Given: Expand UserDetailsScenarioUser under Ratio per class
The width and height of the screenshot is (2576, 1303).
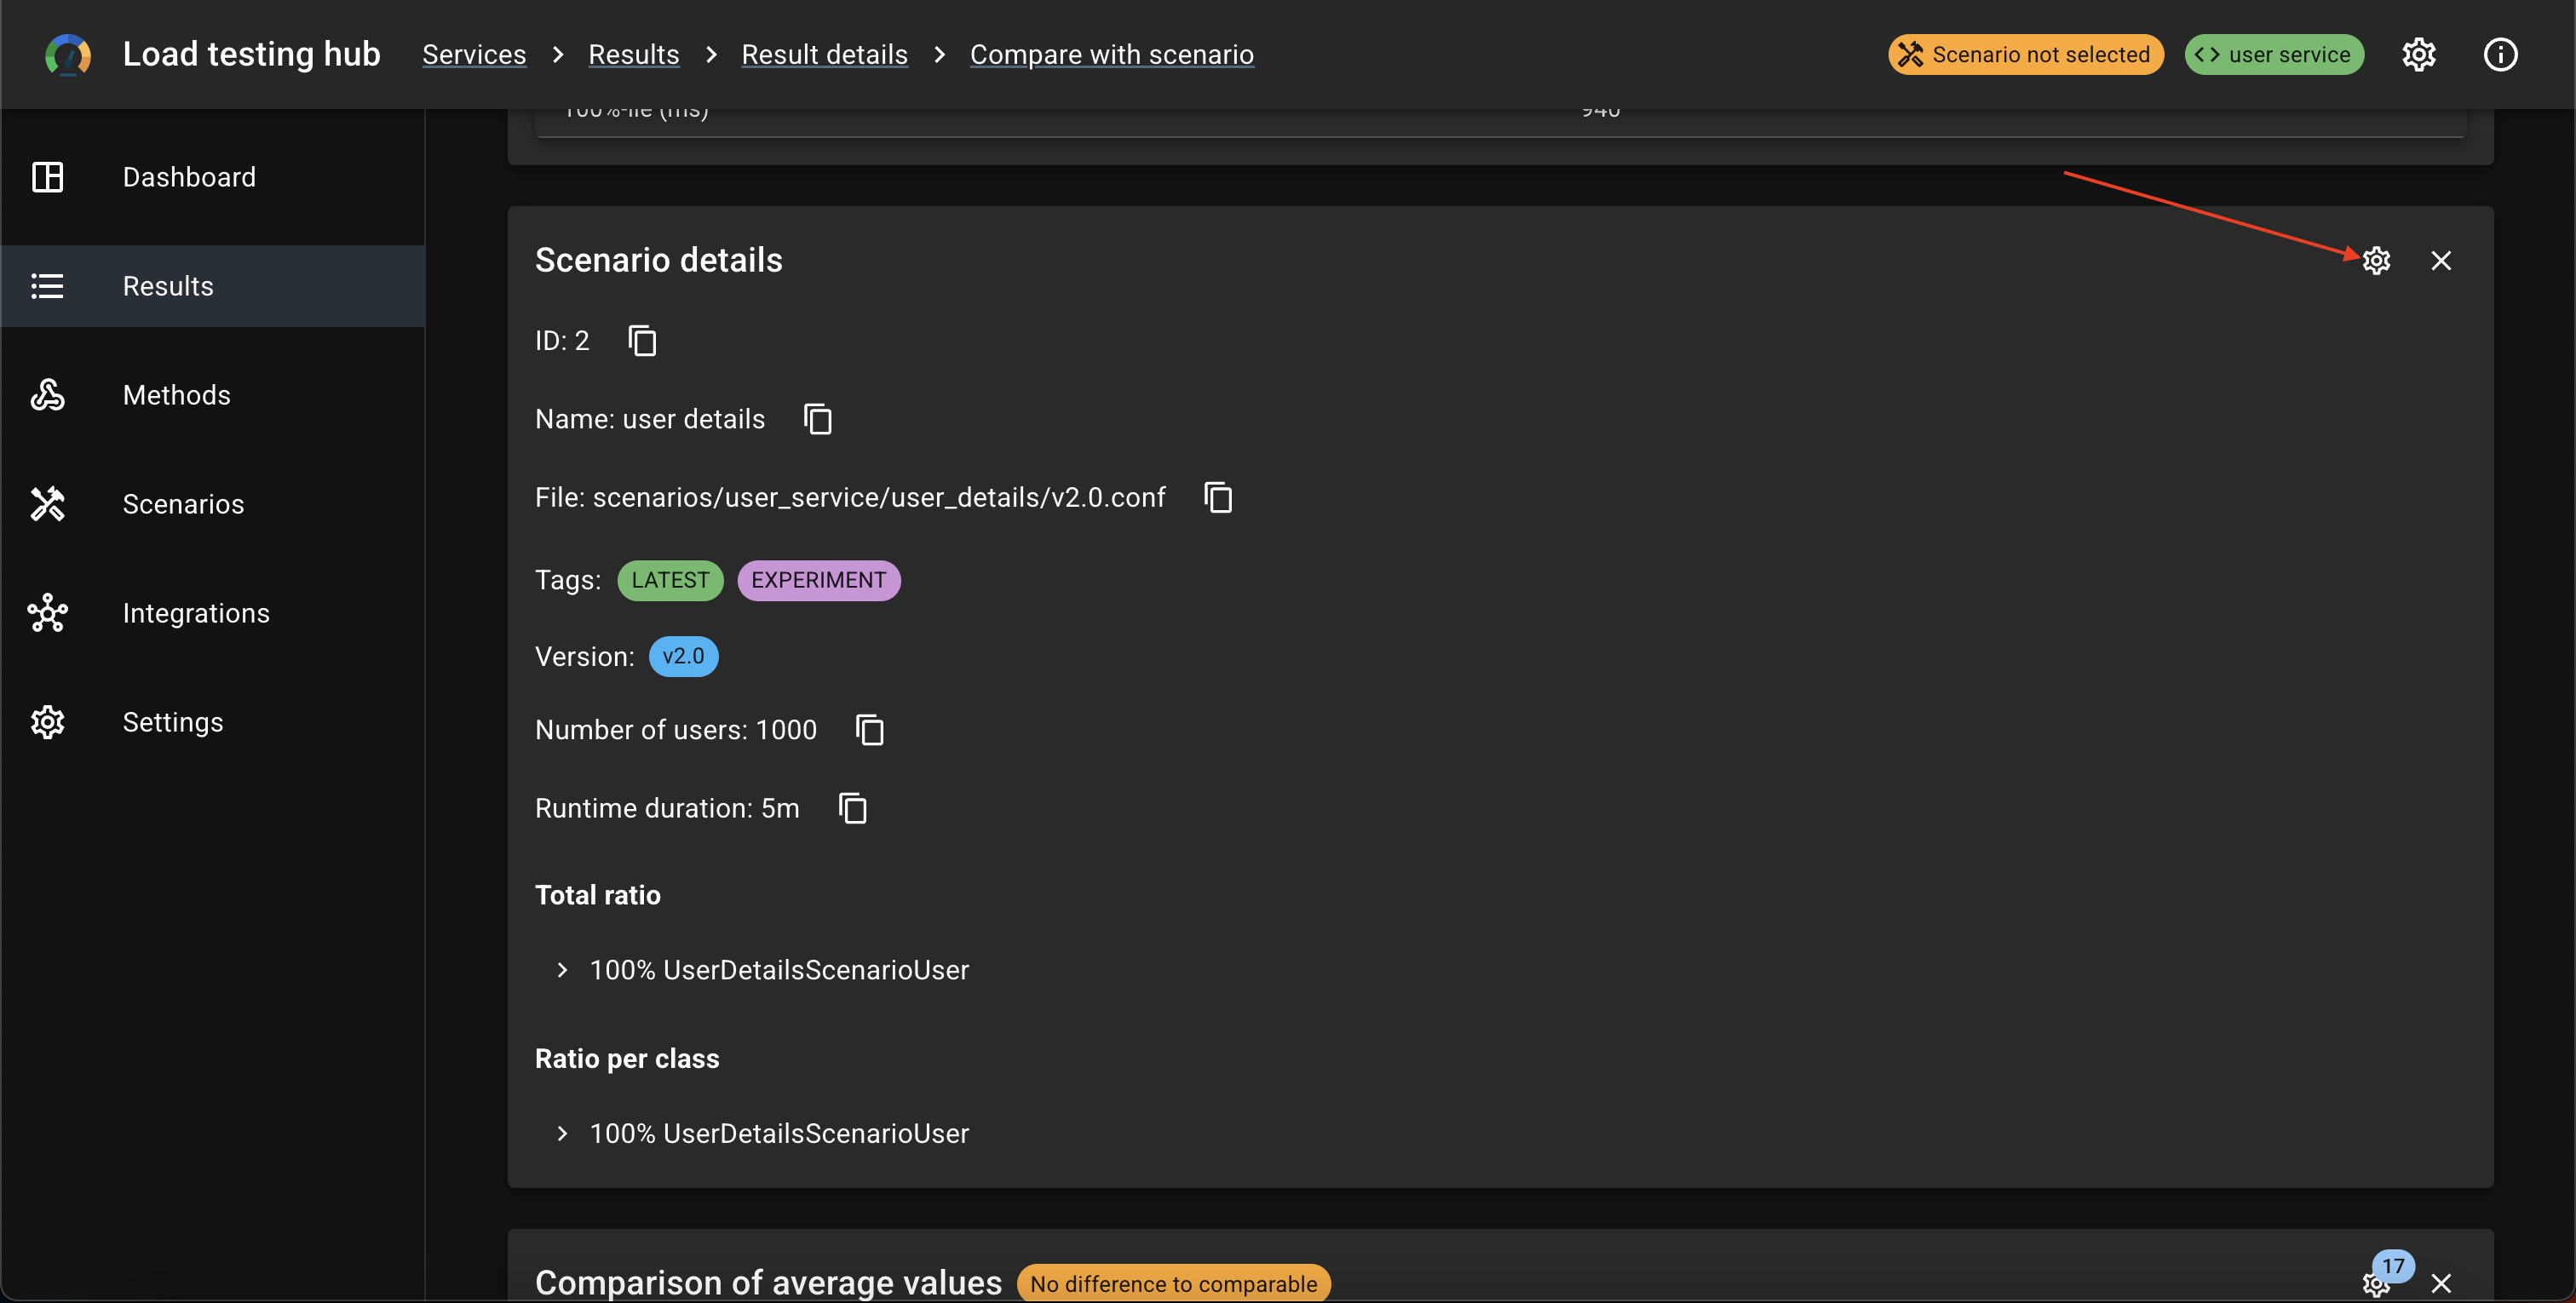Looking at the screenshot, I should pyautogui.click(x=562, y=1133).
